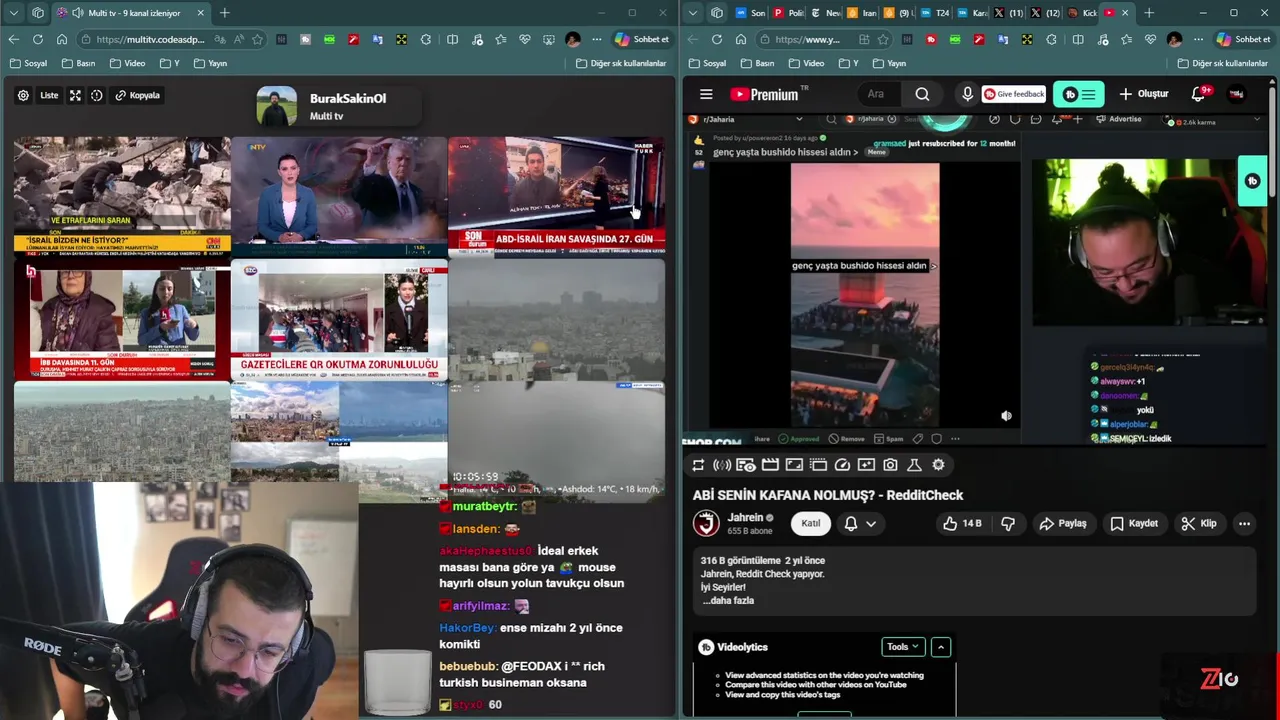Toggle the theater layout icon below video
This screenshot has height=720, width=1280.
(818, 465)
